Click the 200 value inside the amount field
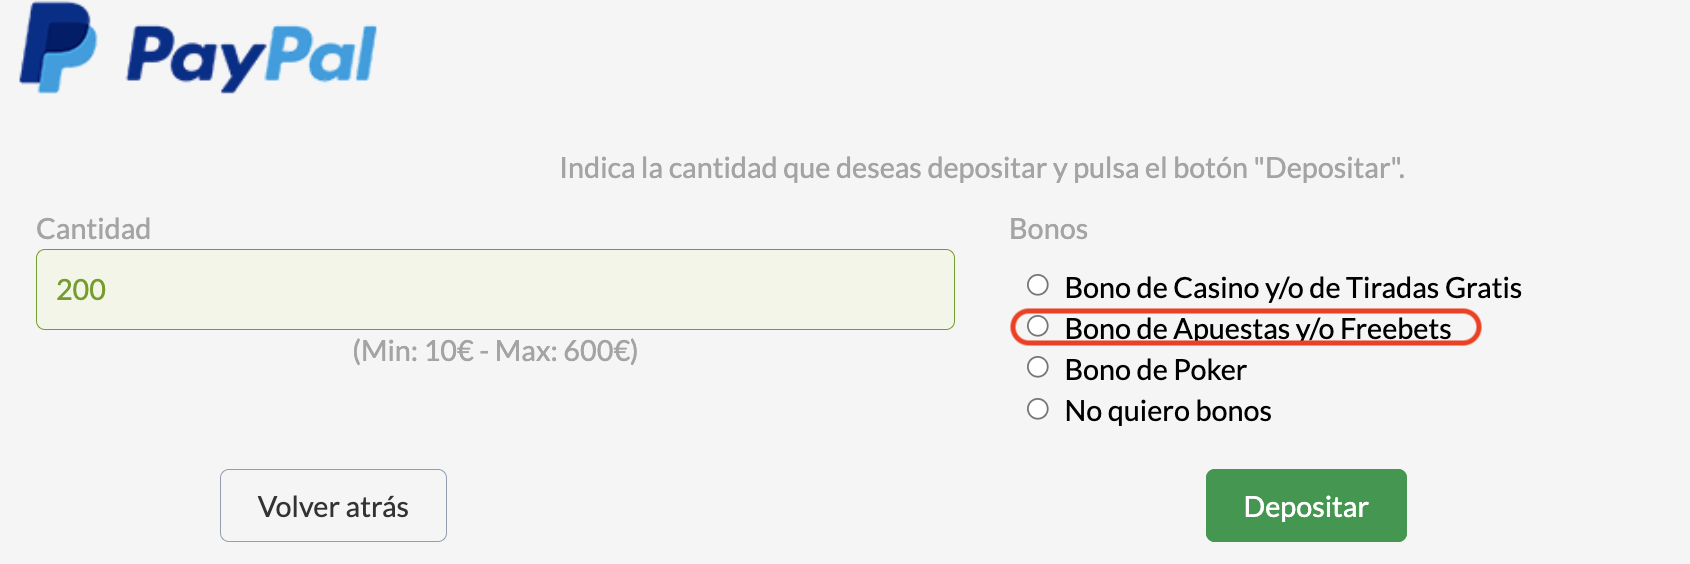The image size is (1690, 564). [x=81, y=290]
